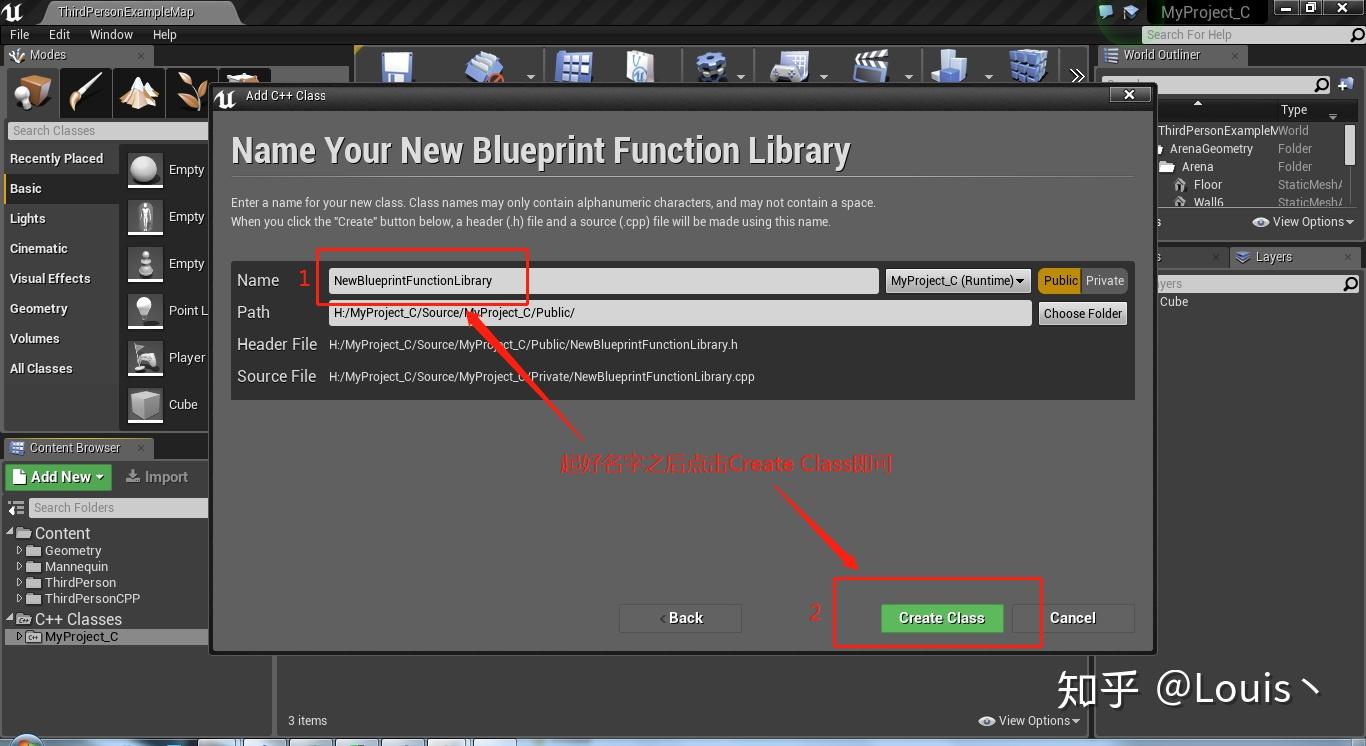Open the MyProject_C (Runtime) module dropdown
The width and height of the screenshot is (1366, 746).
956,280
